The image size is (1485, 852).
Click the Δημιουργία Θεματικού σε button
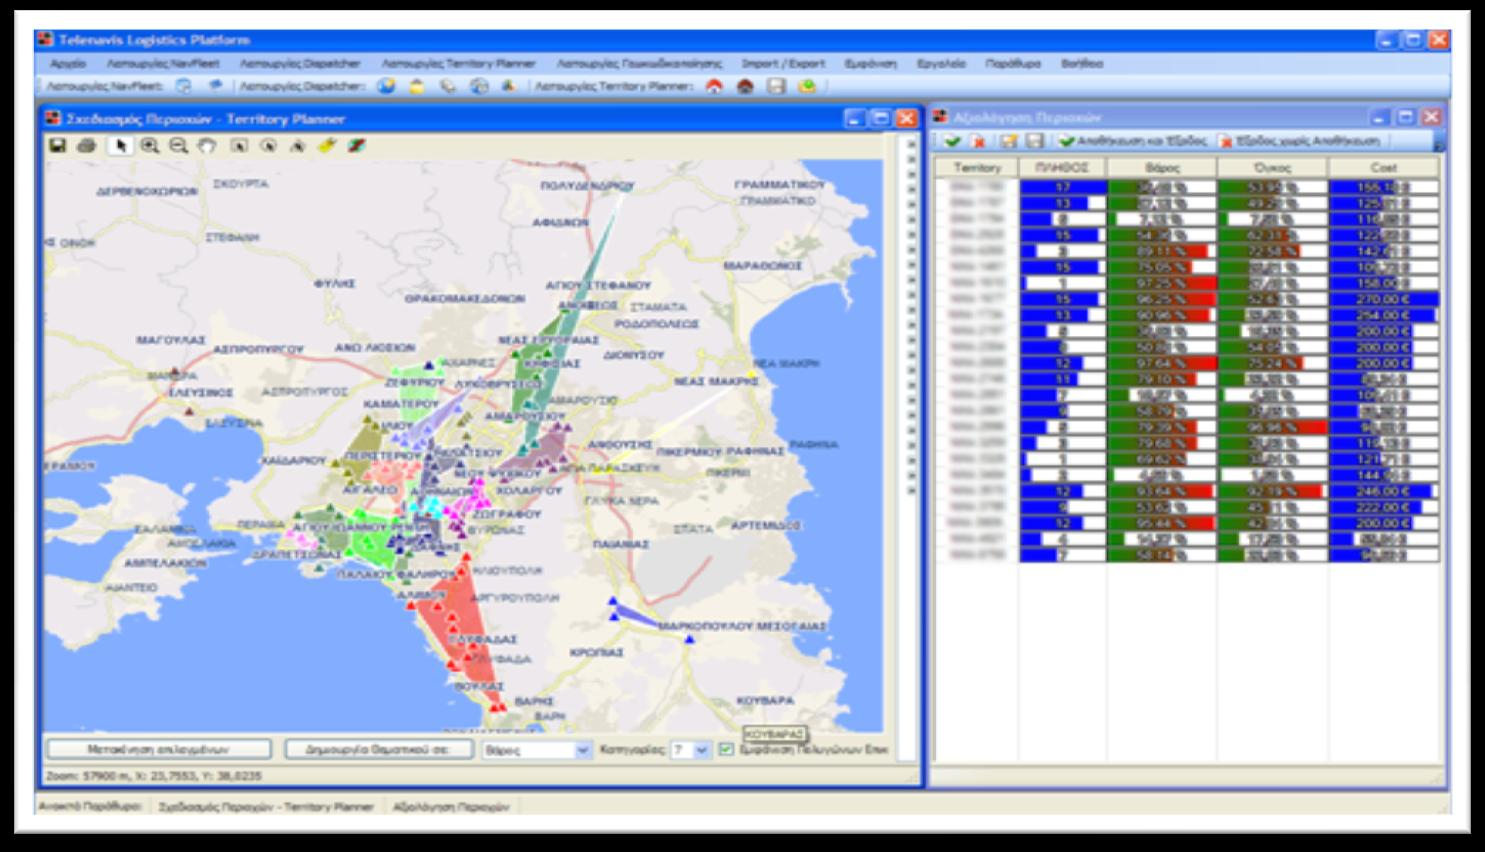pos(380,749)
